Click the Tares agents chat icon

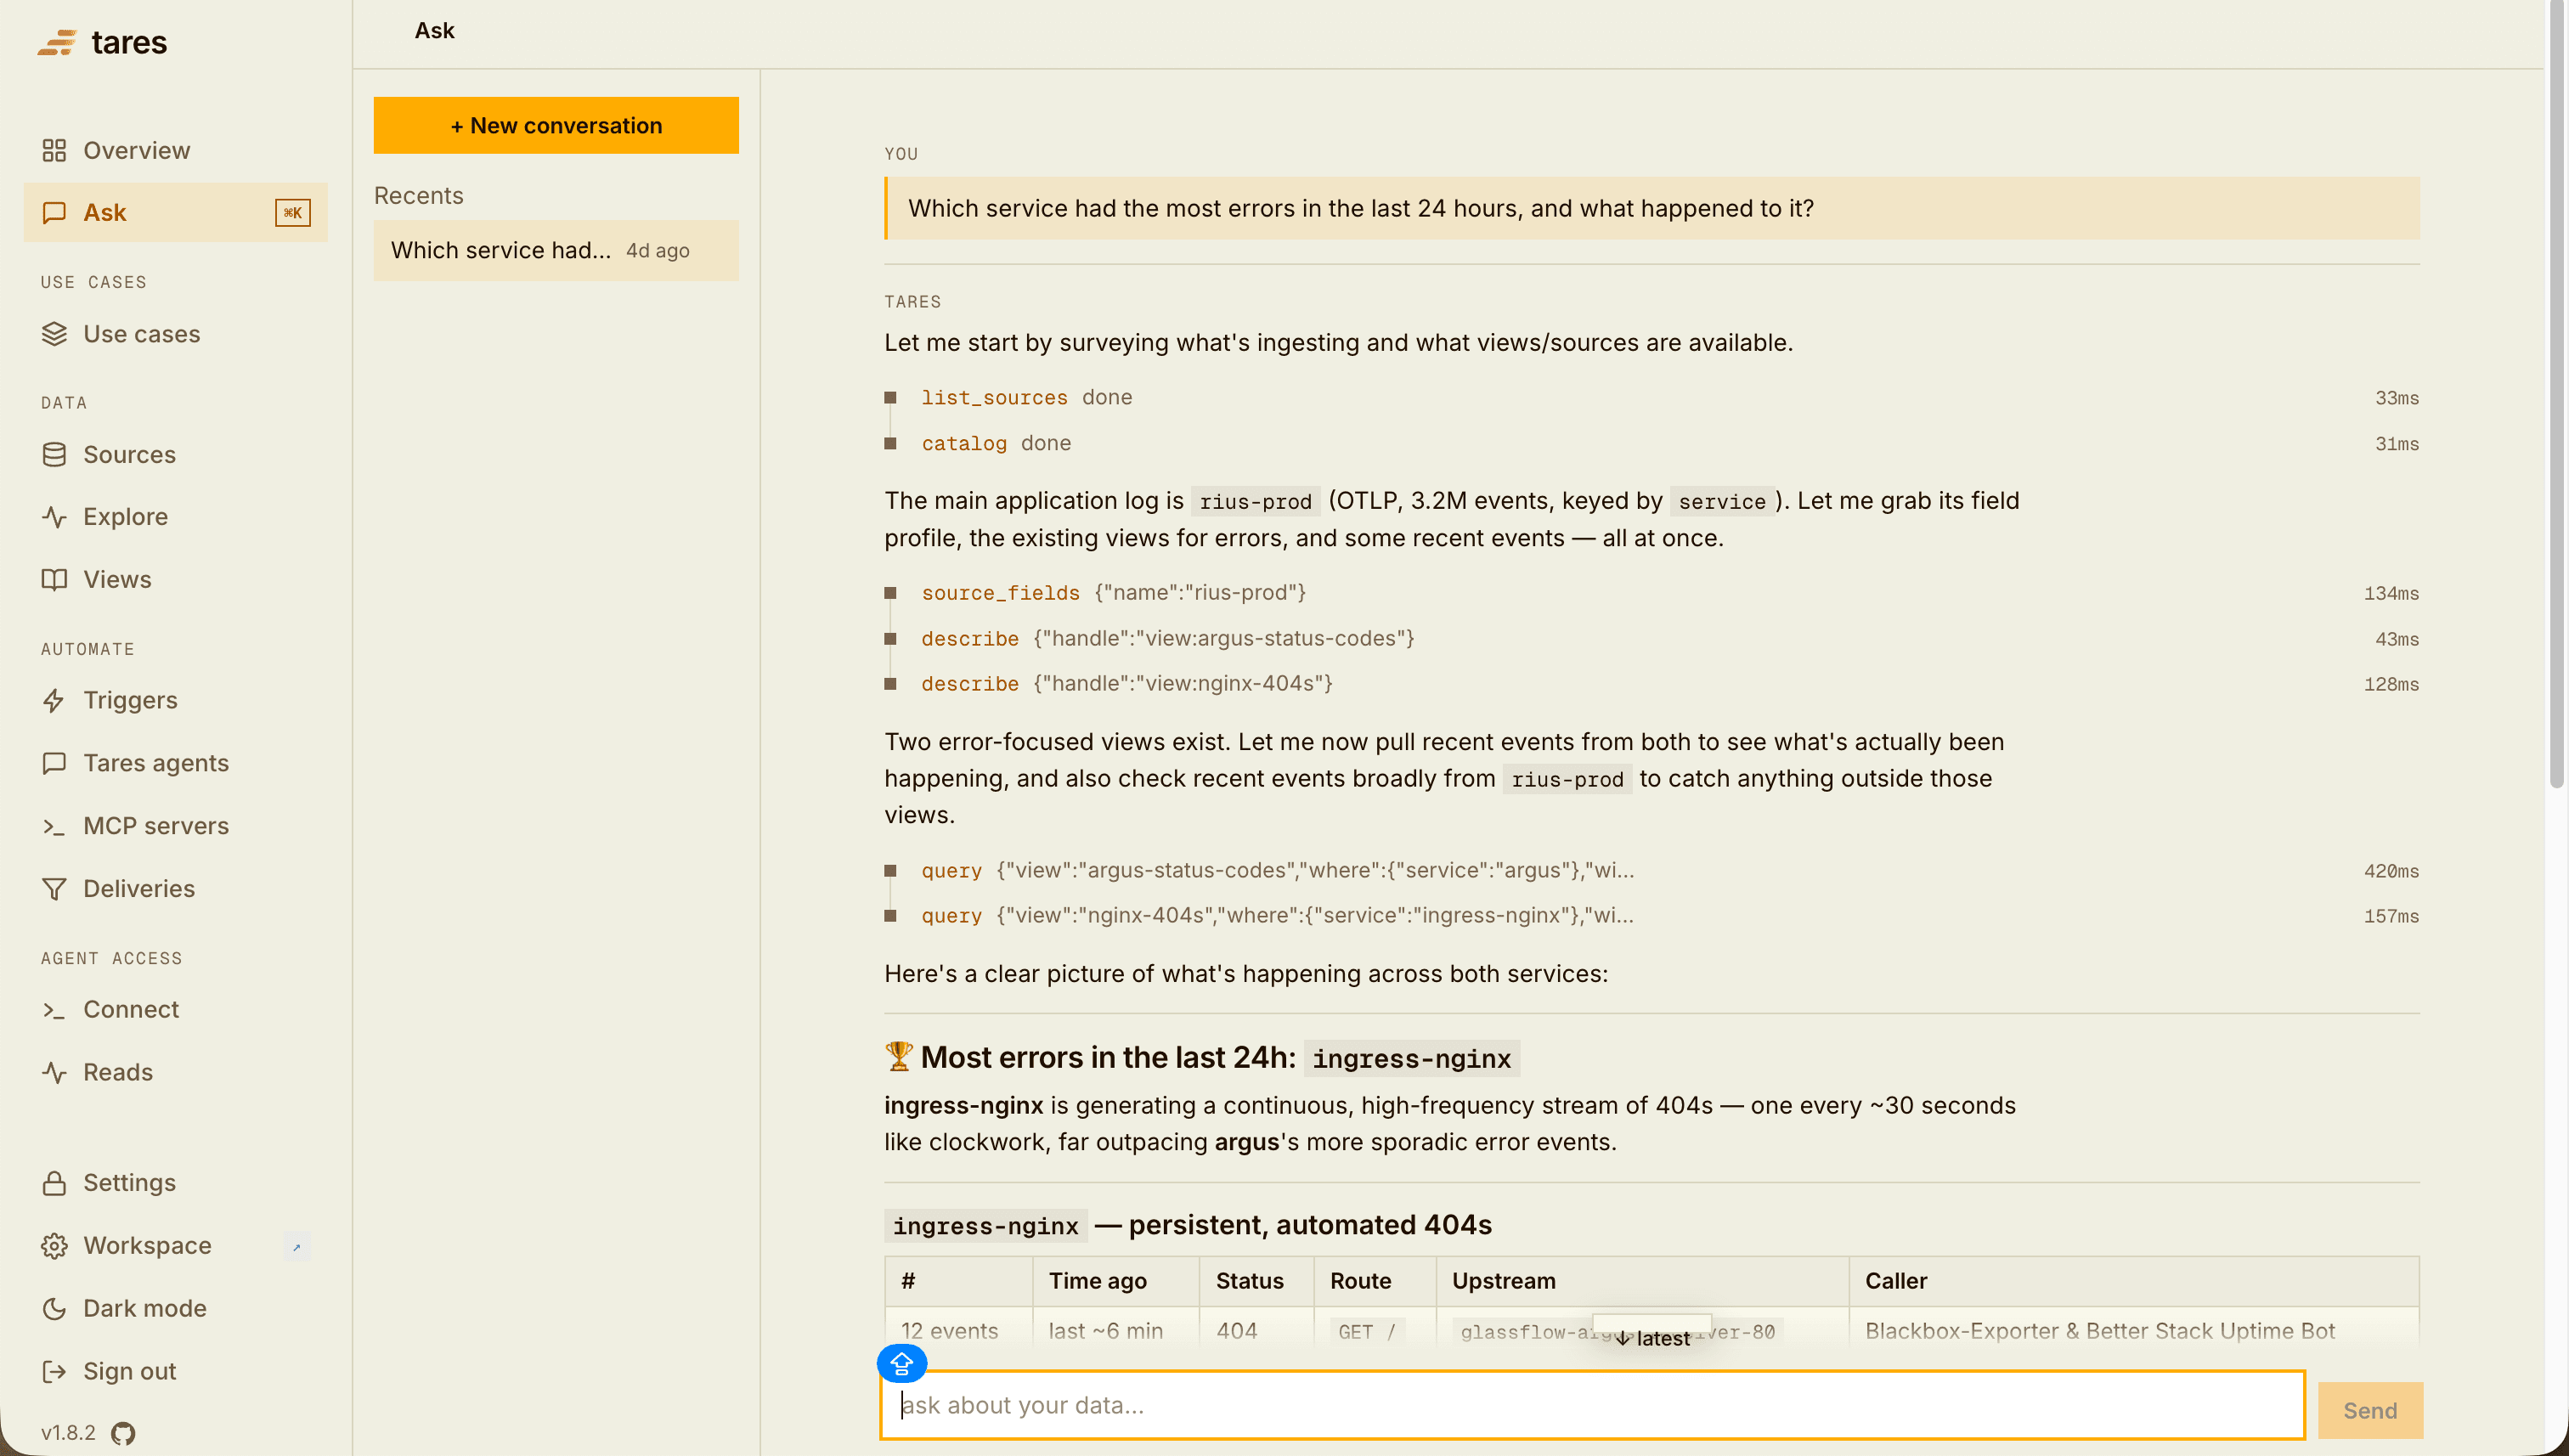(x=54, y=763)
